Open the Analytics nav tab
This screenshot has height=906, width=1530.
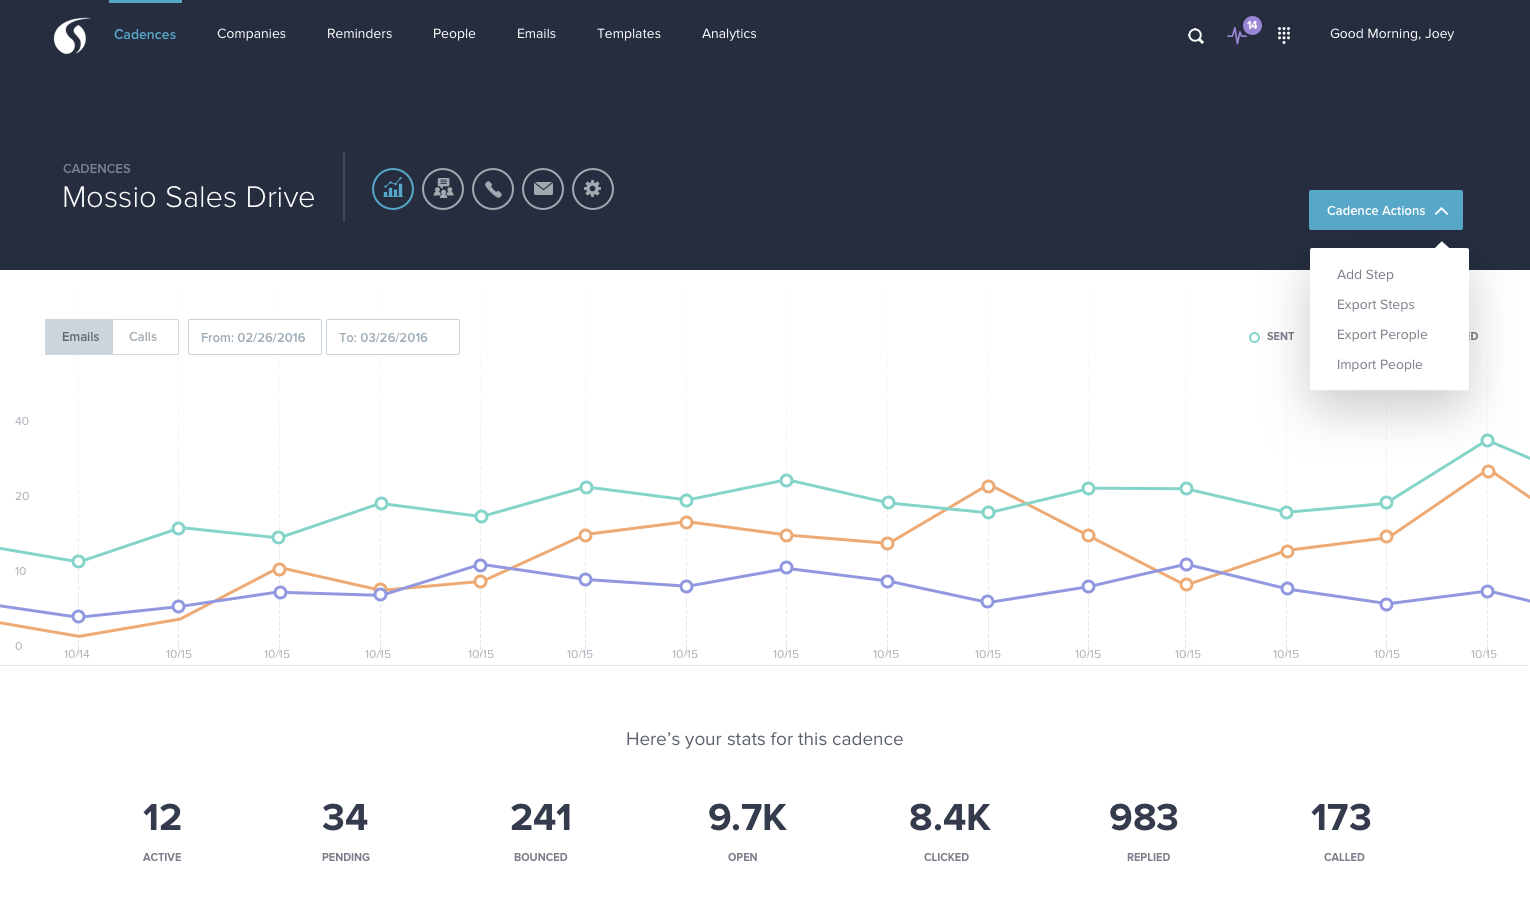point(729,34)
